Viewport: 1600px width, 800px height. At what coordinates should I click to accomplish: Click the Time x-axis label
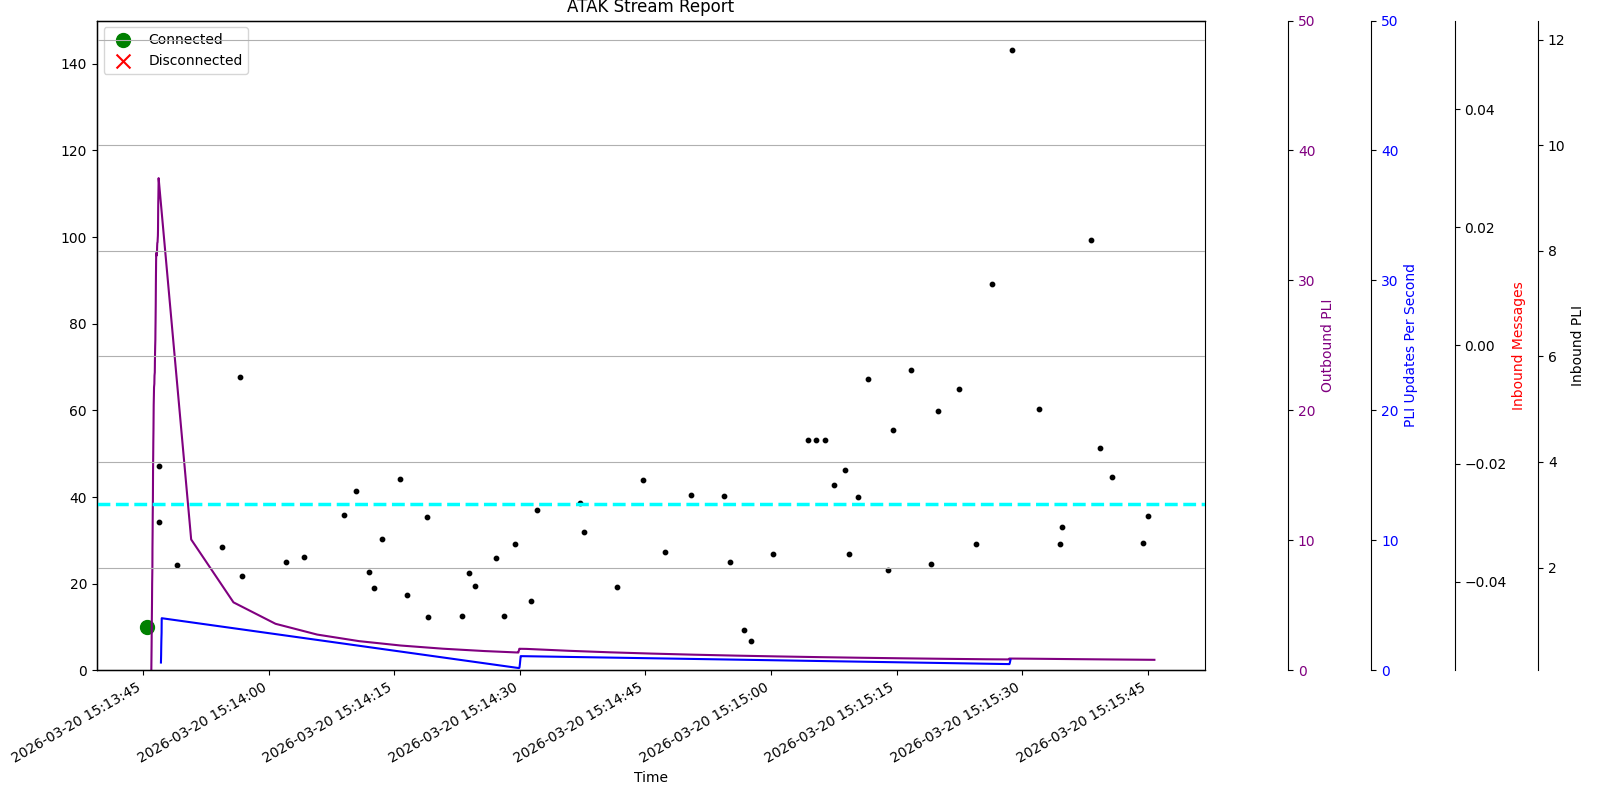pyautogui.click(x=650, y=777)
